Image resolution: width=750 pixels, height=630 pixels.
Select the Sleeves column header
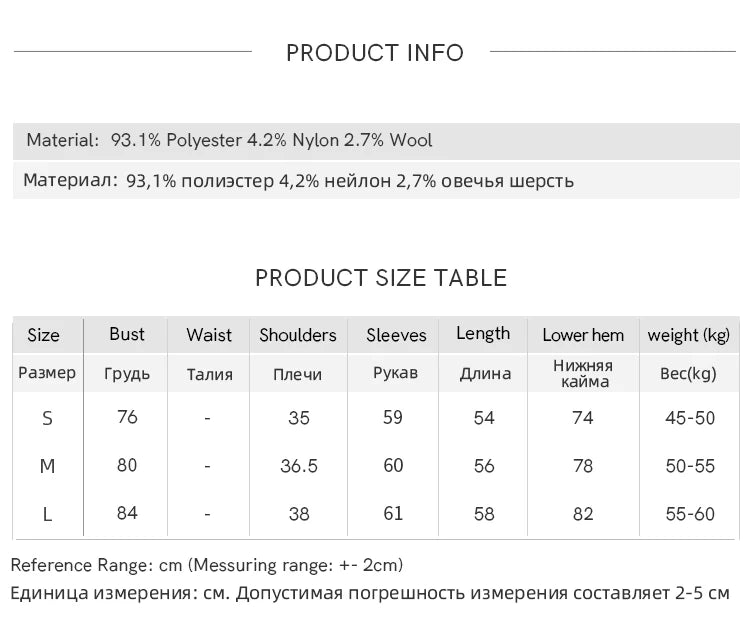click(396, 335)
